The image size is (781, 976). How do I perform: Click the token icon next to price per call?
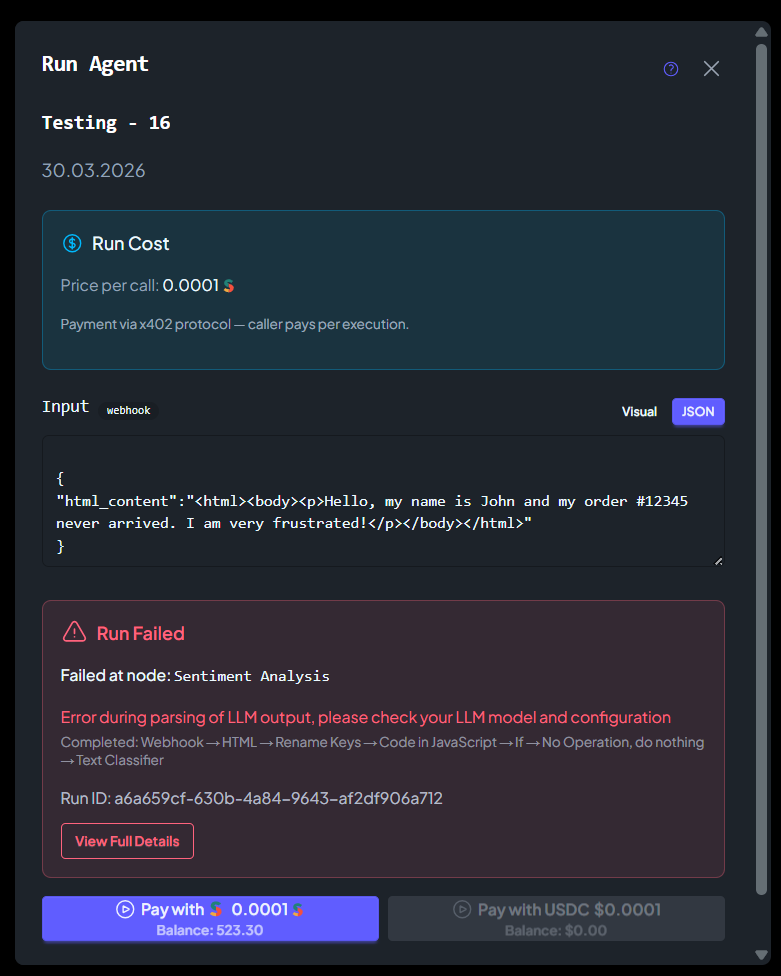point(229,286)
